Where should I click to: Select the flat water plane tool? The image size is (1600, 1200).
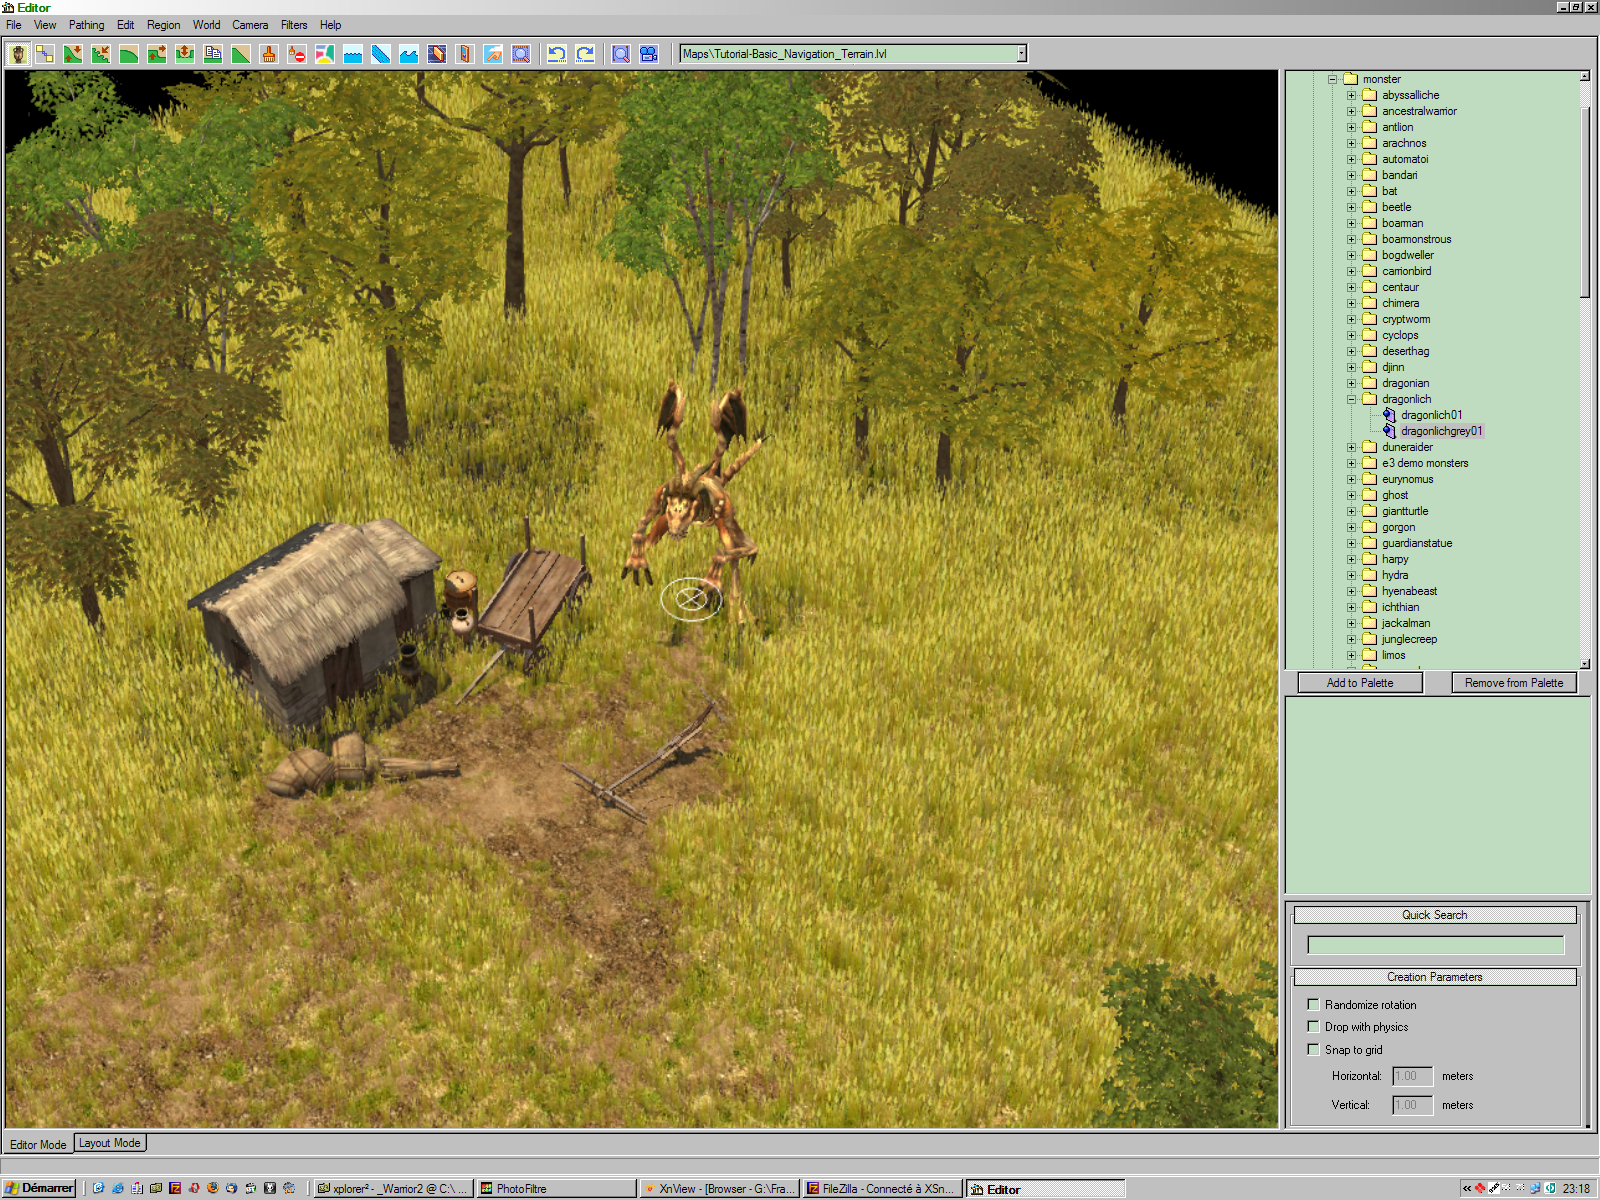353,54
